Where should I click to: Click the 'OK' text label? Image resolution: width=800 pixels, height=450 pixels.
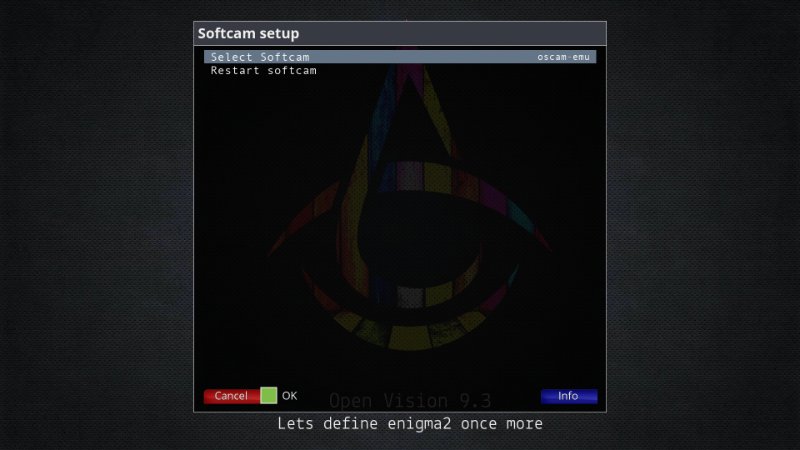point(290,396)
